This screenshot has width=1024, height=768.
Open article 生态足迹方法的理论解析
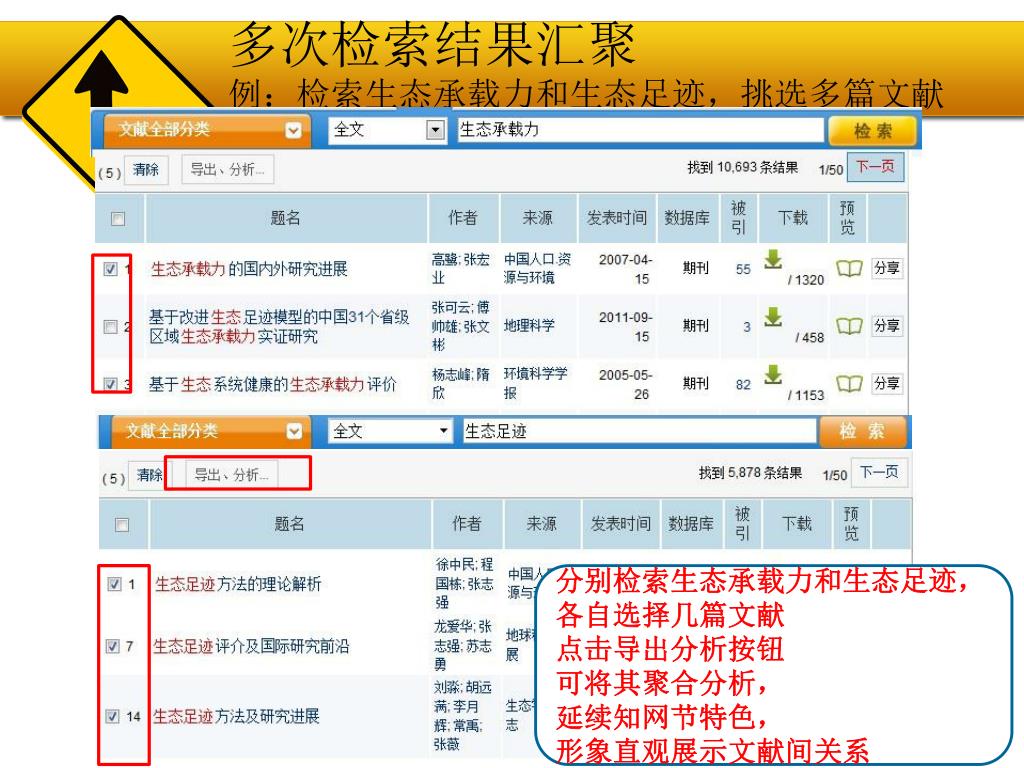coord(238,584)
